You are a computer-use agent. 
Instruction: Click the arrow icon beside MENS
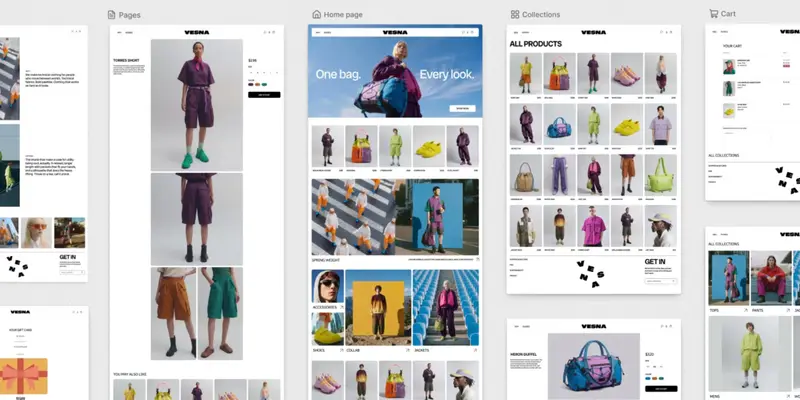(789, 396)
